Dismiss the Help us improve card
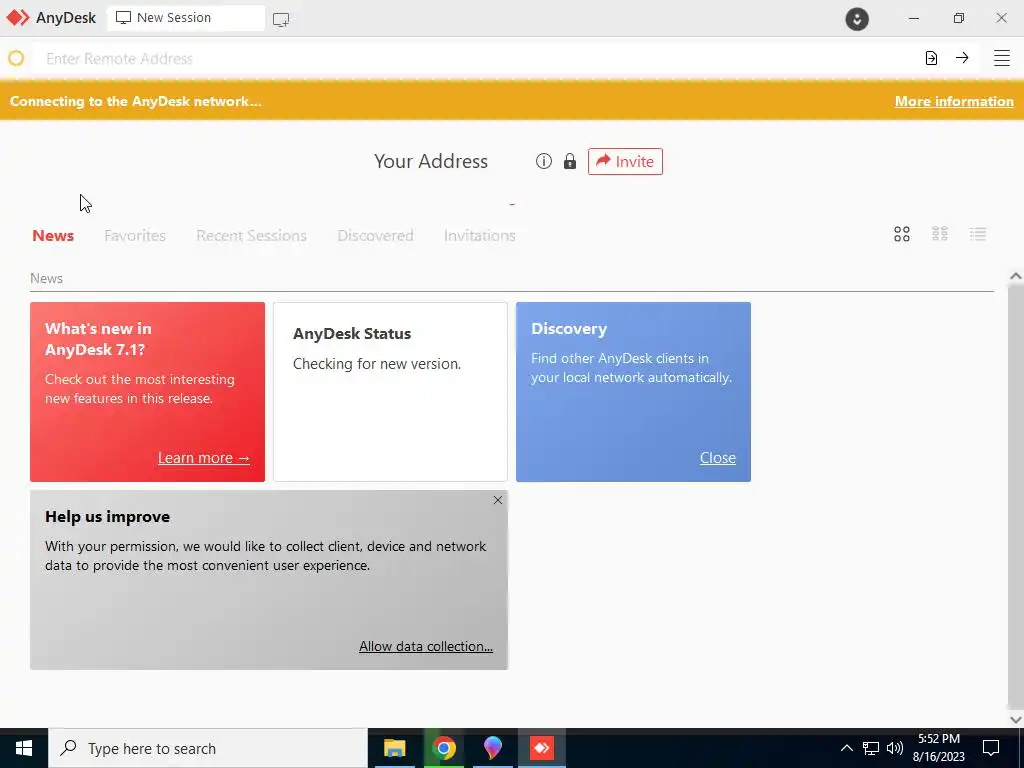The height and width of the screenshot is (768, 1024). [x=498, y=500]
